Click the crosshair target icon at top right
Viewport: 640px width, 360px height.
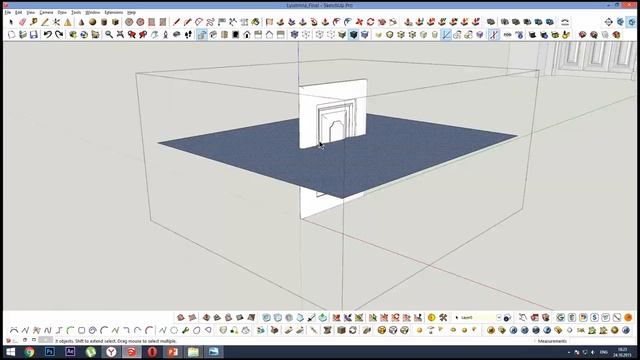[609, 22]
